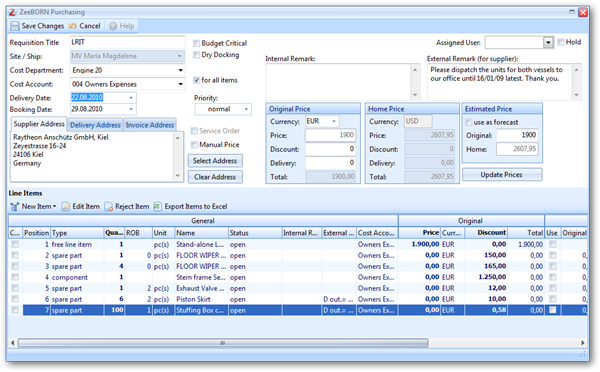Click the Save Changes floppy disk icon
This screenshot has width=600, height=372.
(x=15, y=26)
